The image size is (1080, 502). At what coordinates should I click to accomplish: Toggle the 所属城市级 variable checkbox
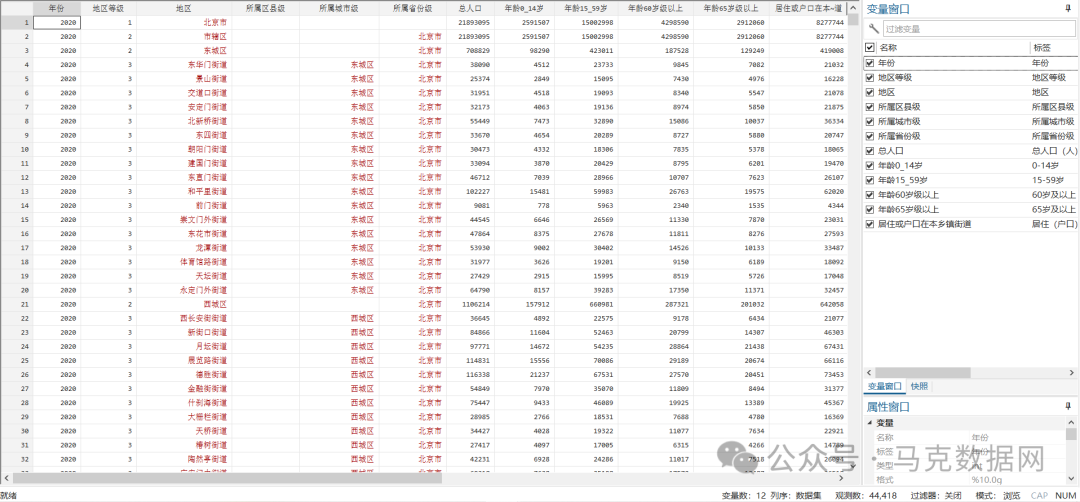(x=870, y=121)
